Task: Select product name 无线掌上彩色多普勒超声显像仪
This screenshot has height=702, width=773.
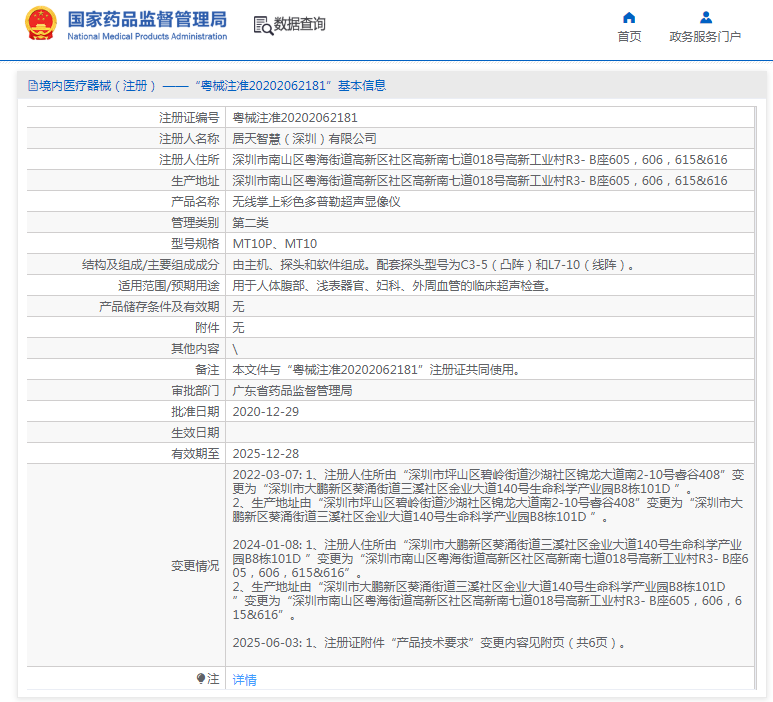Action: (316, 202)
